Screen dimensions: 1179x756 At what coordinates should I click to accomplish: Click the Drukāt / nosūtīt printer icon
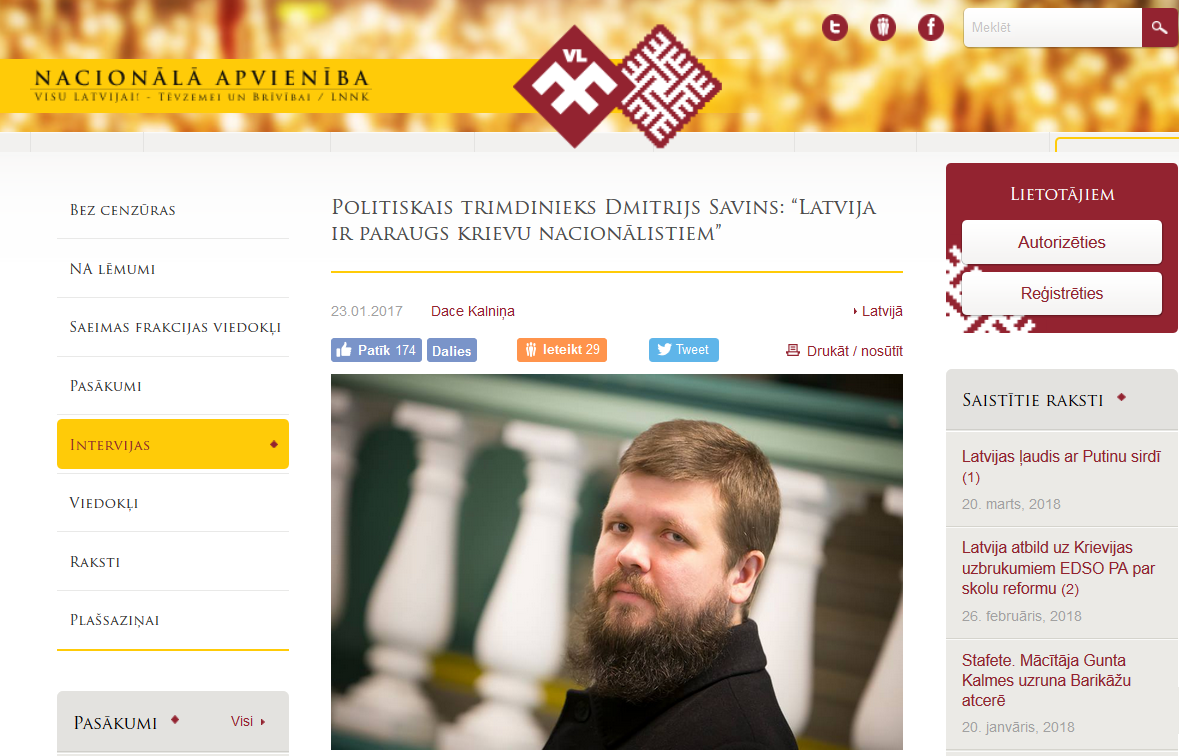tap(793, 350)
